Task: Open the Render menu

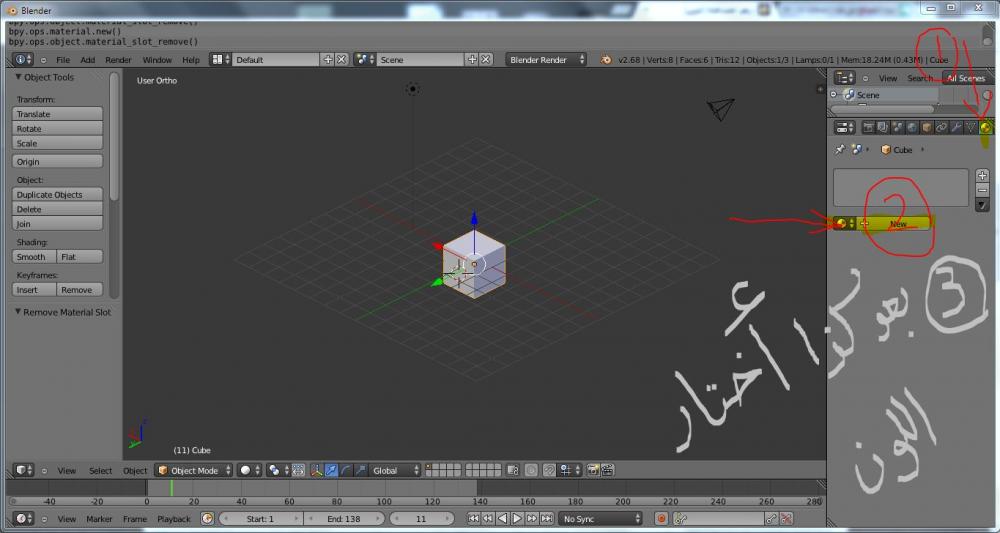Action: coord(118,60)
